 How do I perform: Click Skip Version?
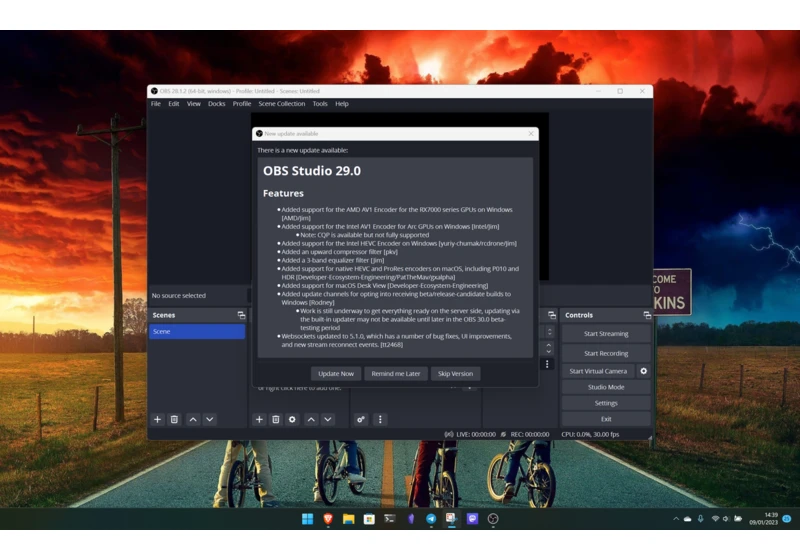(455, 373)
